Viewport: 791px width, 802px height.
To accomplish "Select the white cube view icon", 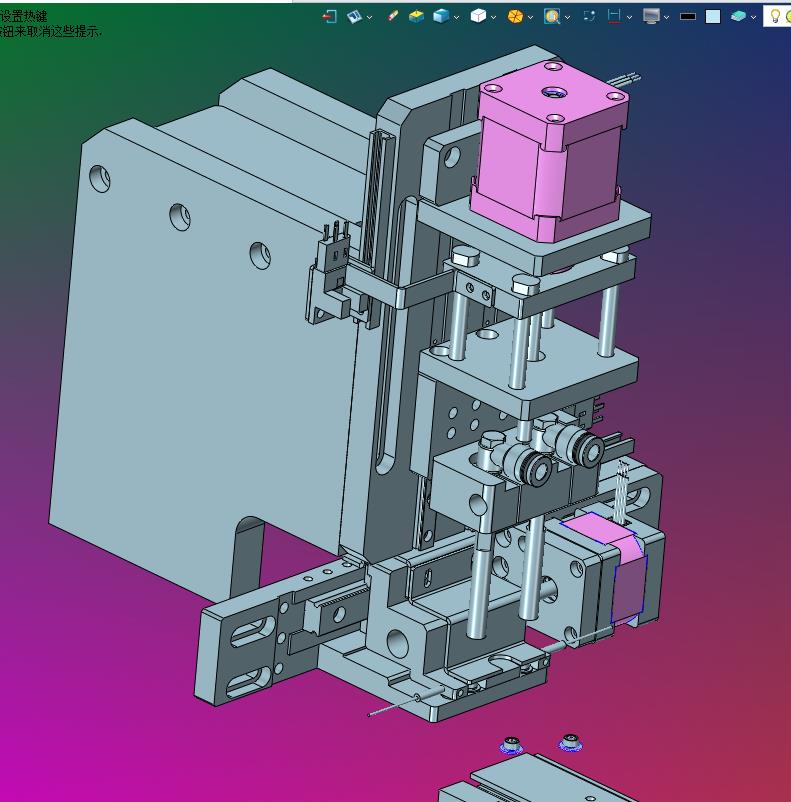I will pyautogui.click(x=478, y=17).
